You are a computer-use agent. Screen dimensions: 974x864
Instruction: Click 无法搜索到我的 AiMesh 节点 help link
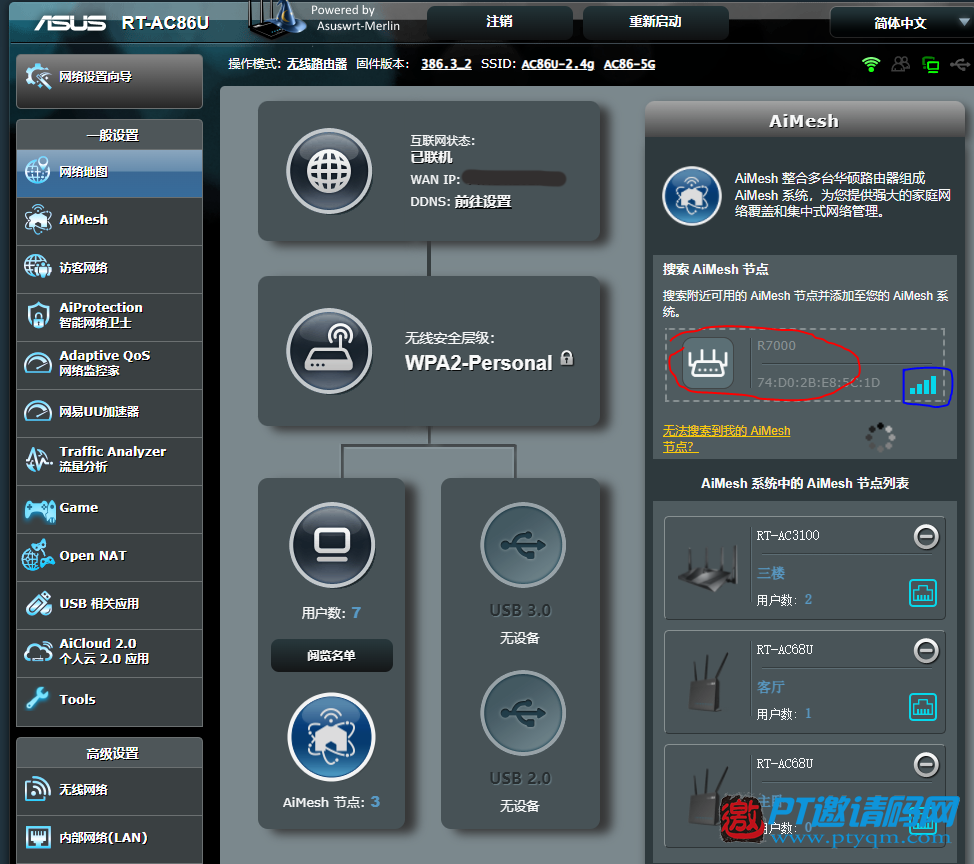(726, 439)
